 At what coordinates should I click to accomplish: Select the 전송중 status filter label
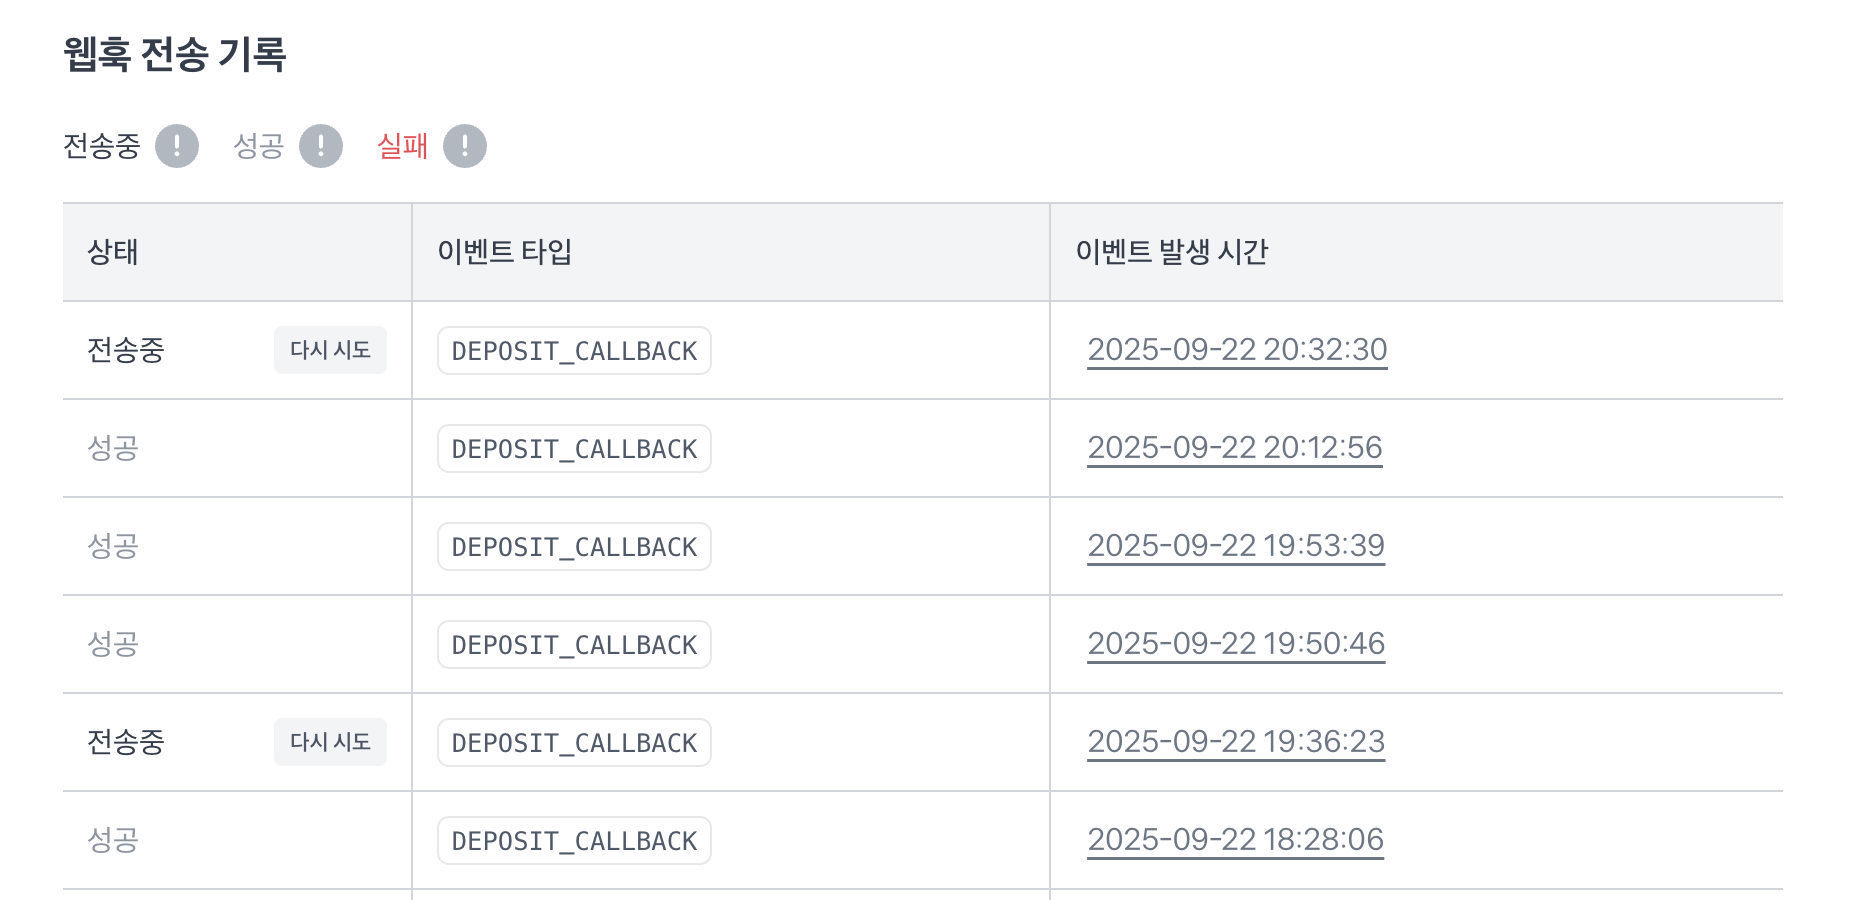tap(102, 146)
